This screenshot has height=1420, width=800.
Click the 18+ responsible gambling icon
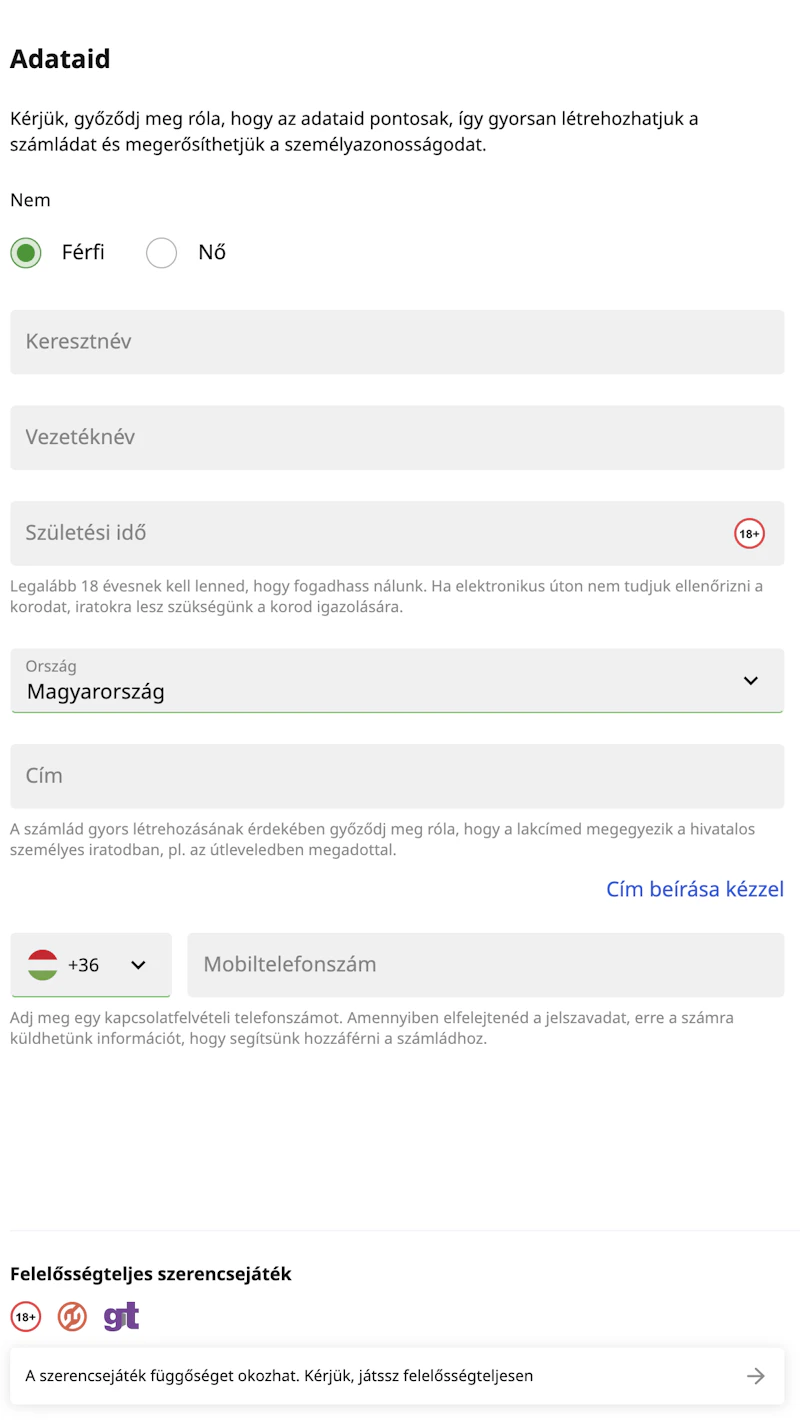coord(26,1317)
